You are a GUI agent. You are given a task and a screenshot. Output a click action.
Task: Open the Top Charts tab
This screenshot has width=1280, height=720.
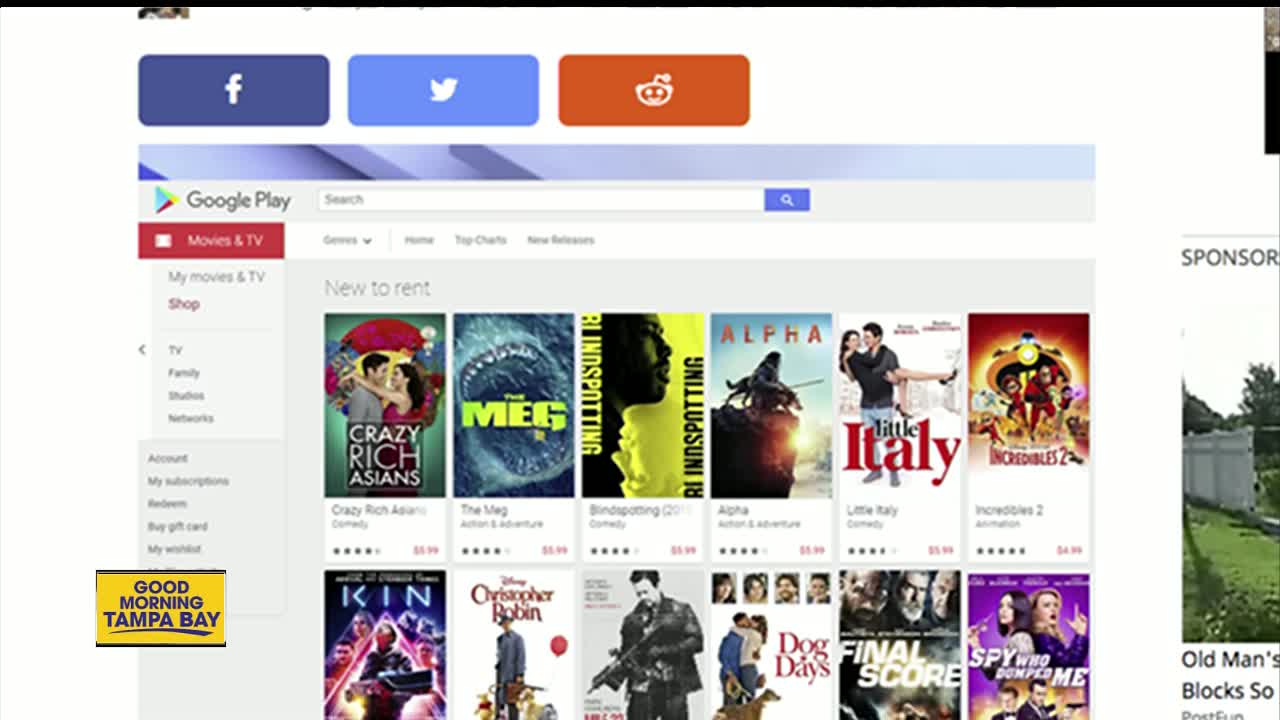coord(480,240)
